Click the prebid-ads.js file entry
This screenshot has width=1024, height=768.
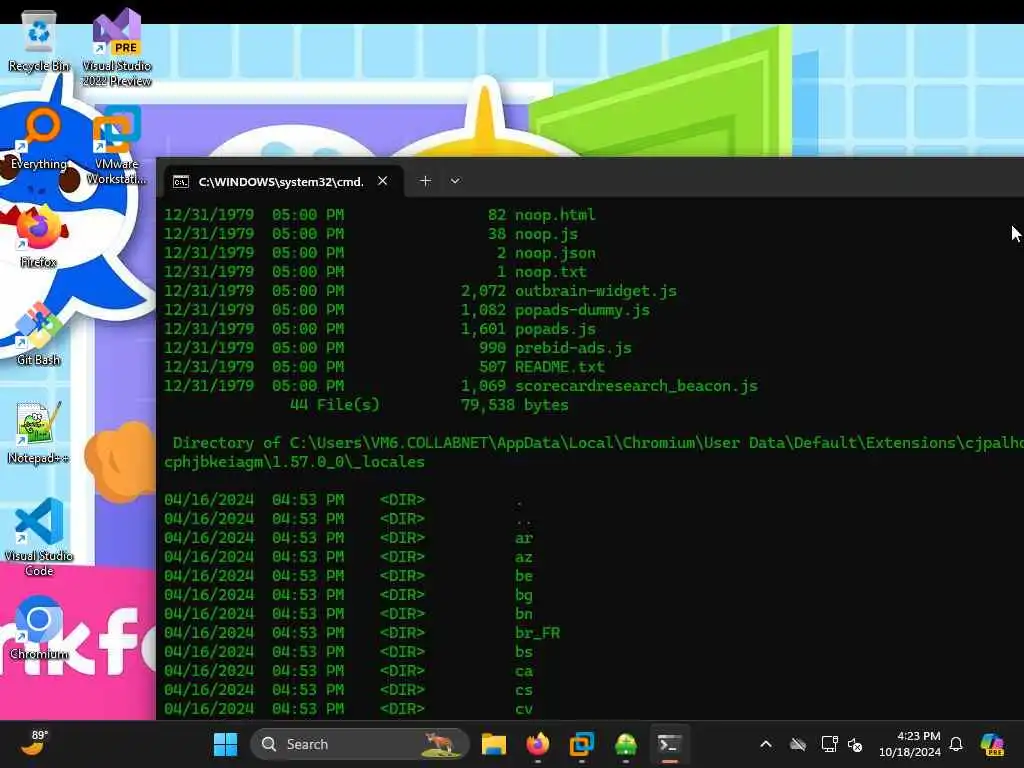pyautogui.click(x=573, y=347)
